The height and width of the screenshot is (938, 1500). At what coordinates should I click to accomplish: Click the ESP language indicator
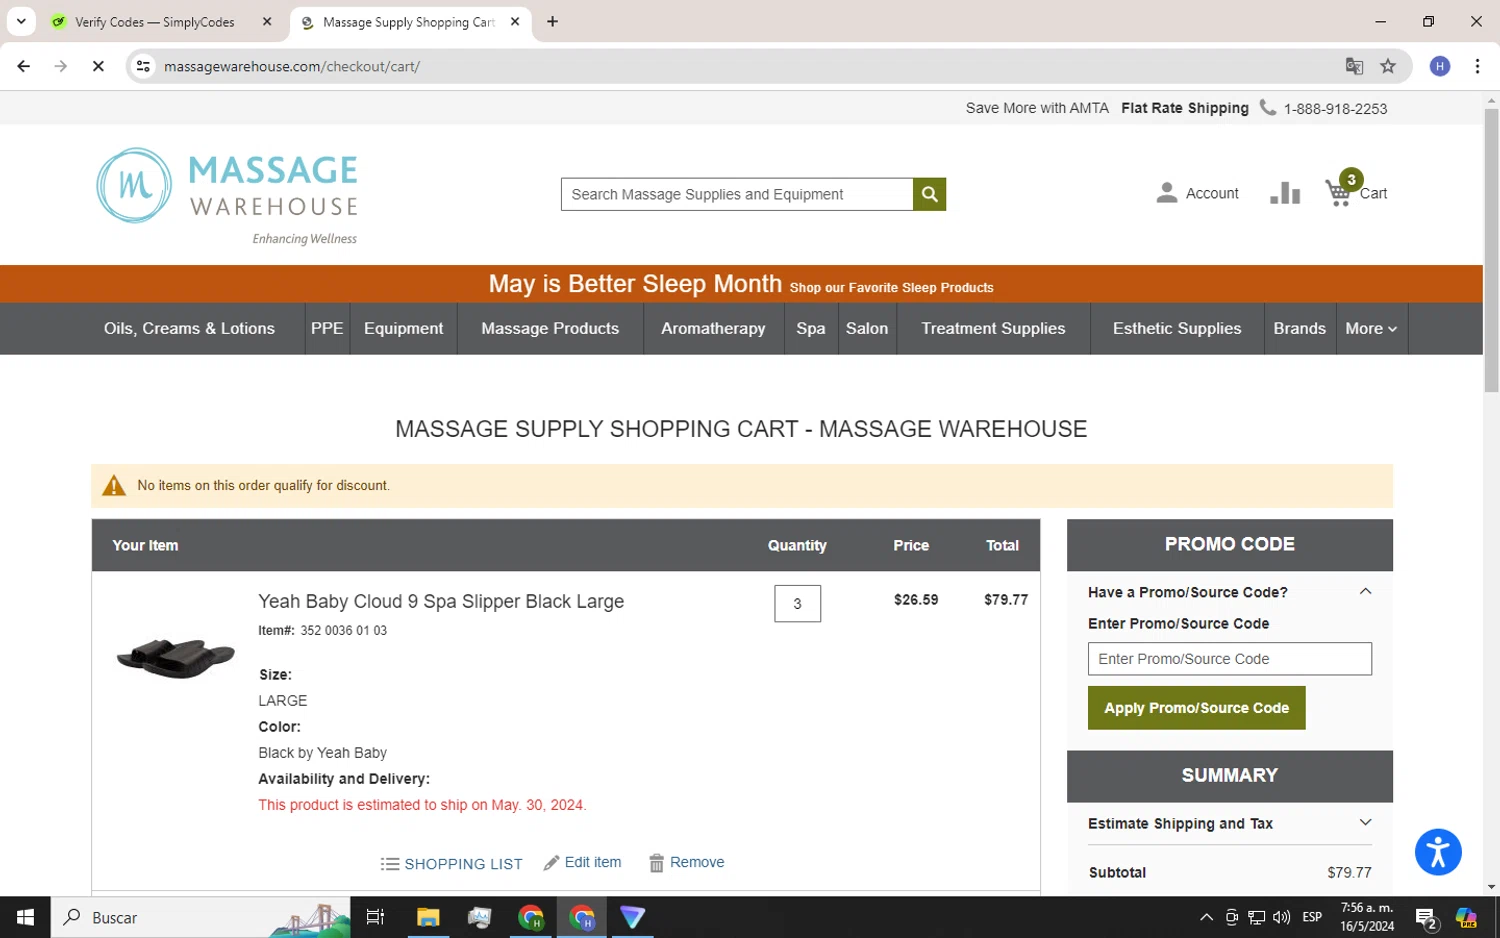tap(1312, 917)
